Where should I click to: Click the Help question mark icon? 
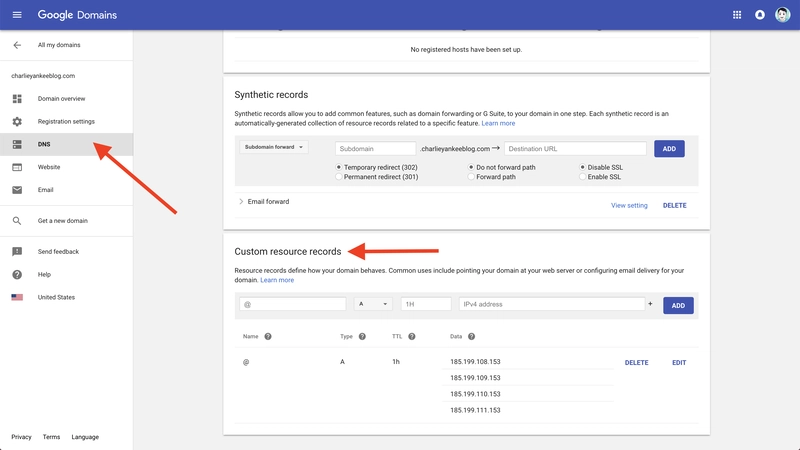pos(17,274)
